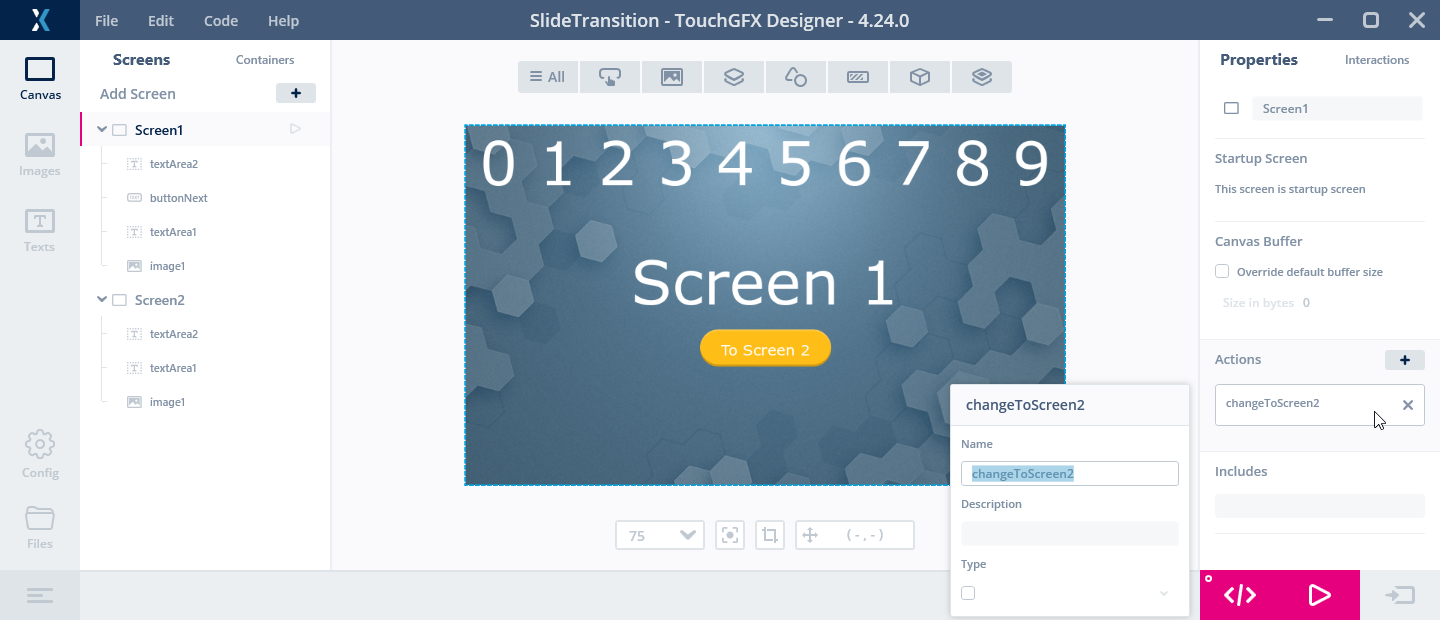Viewport: 1440px width, 620px height.
Task: Remove the changeToScreen2 action
Action: 1407,405
